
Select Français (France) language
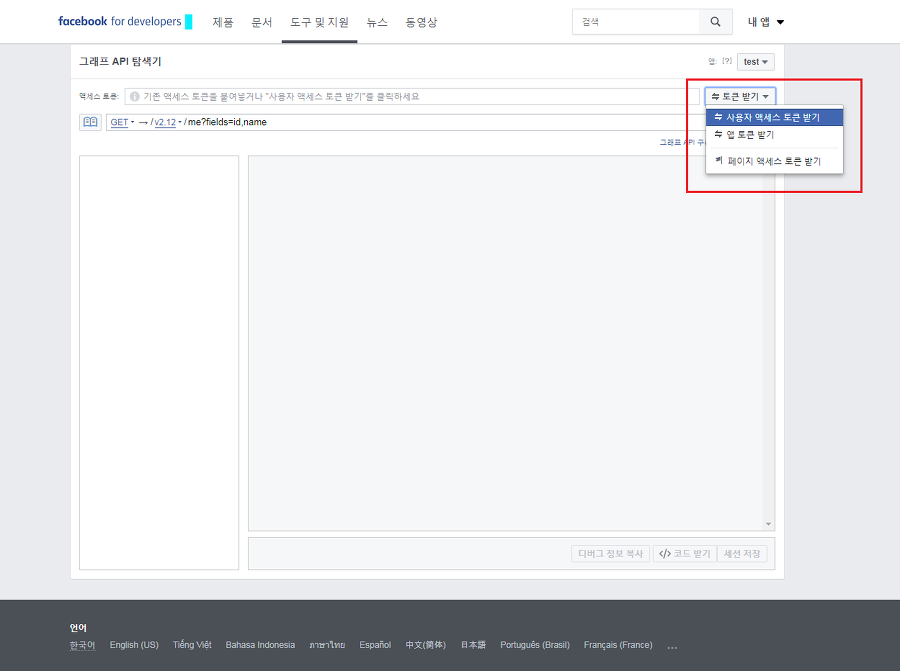[618, 645]
